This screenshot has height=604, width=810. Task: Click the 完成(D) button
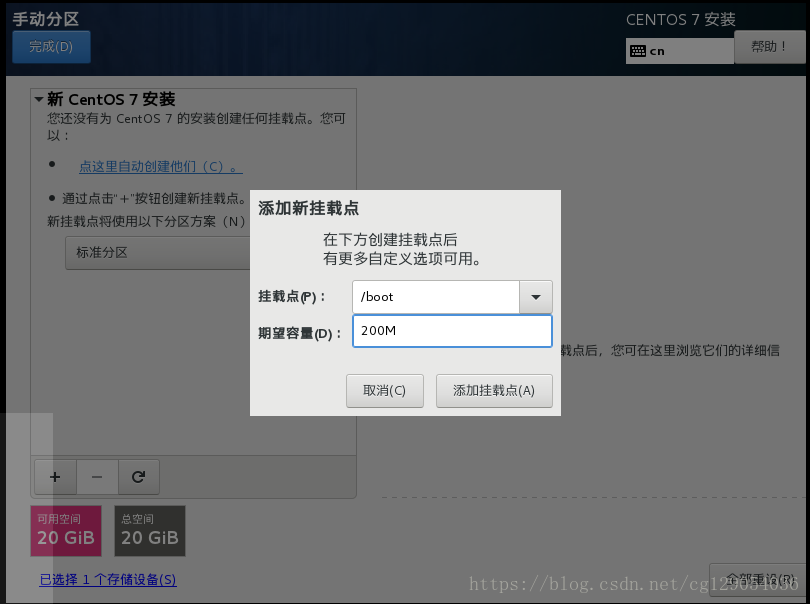51,47
